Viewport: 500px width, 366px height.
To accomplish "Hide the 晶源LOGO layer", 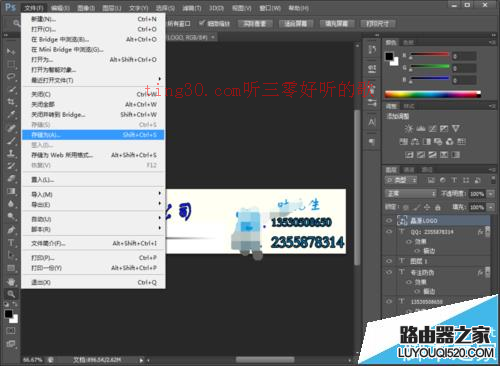I will click(389, 221).
